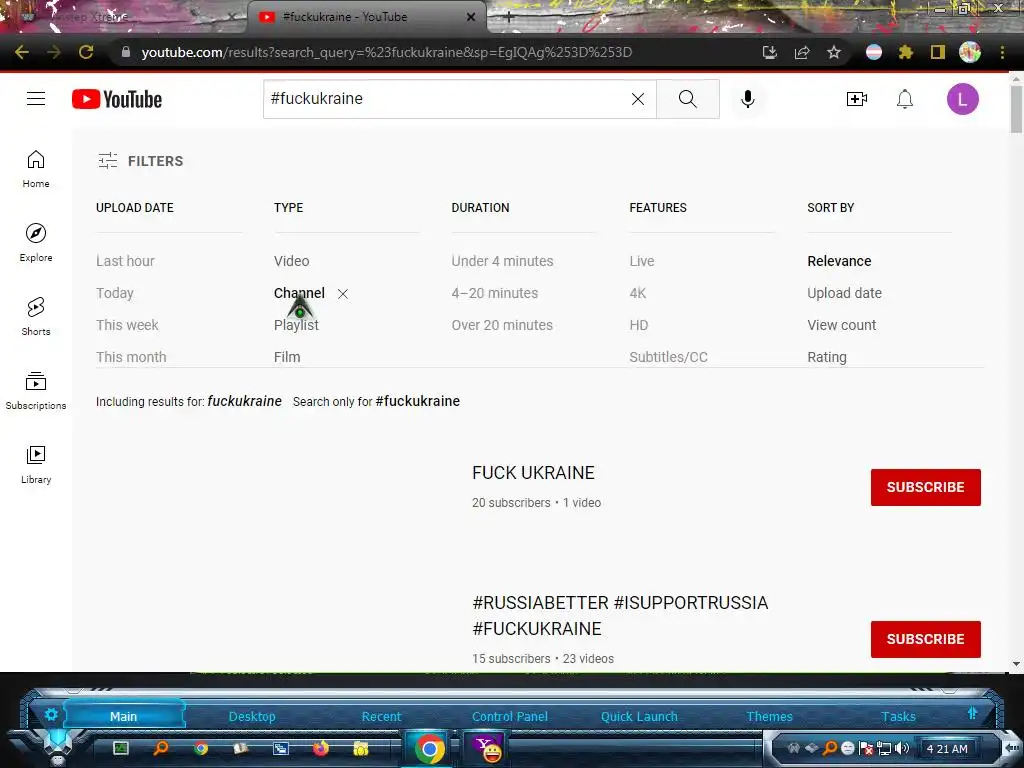Select the #fuckukraine - YouTube tab
This screenshot has height=768, width=1024.
(x=366, y=17)
